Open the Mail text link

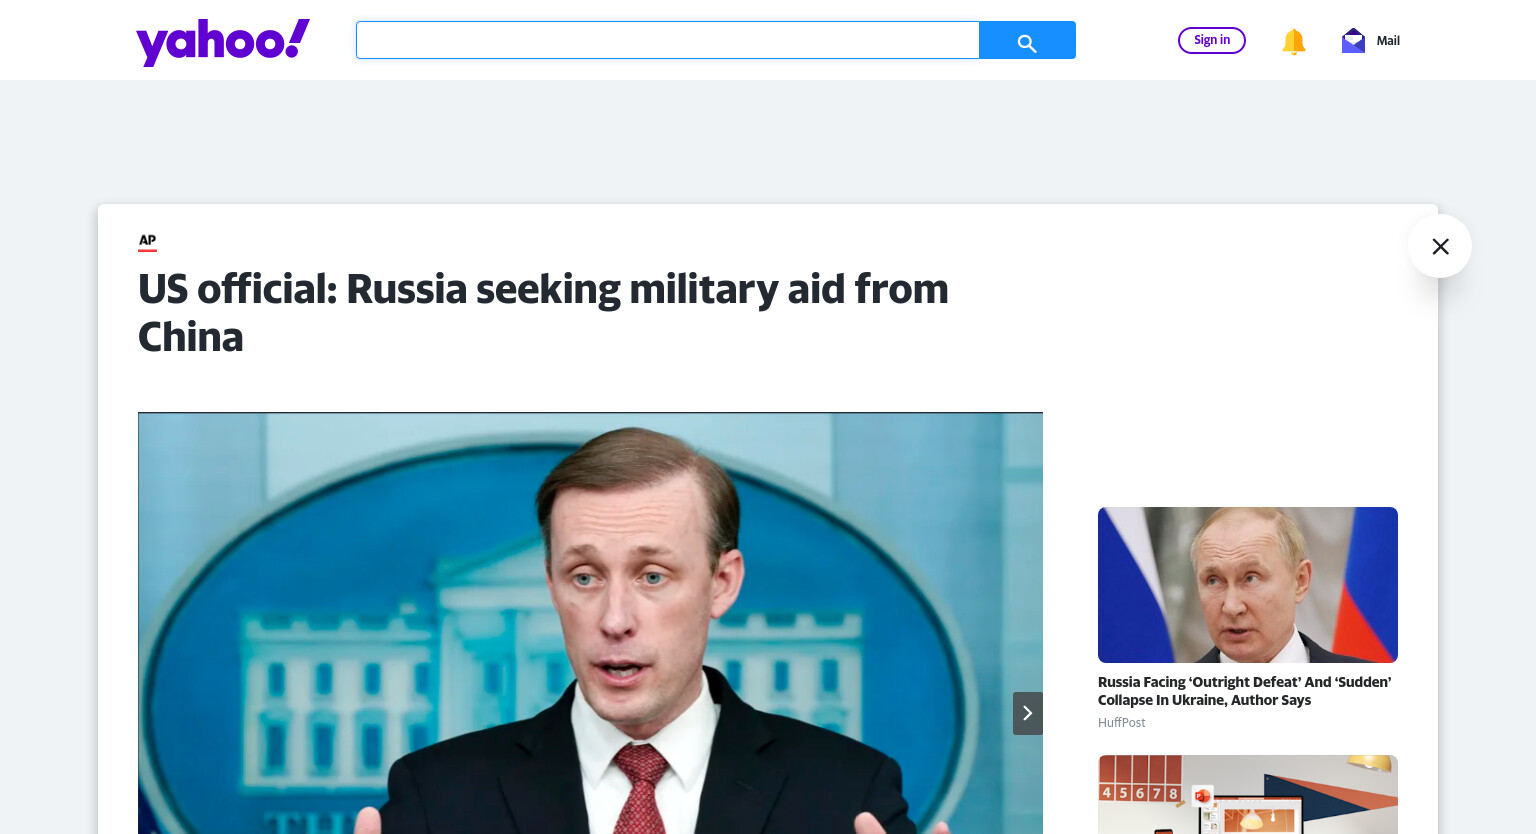pyautogui.click(x=1388, y=41)
